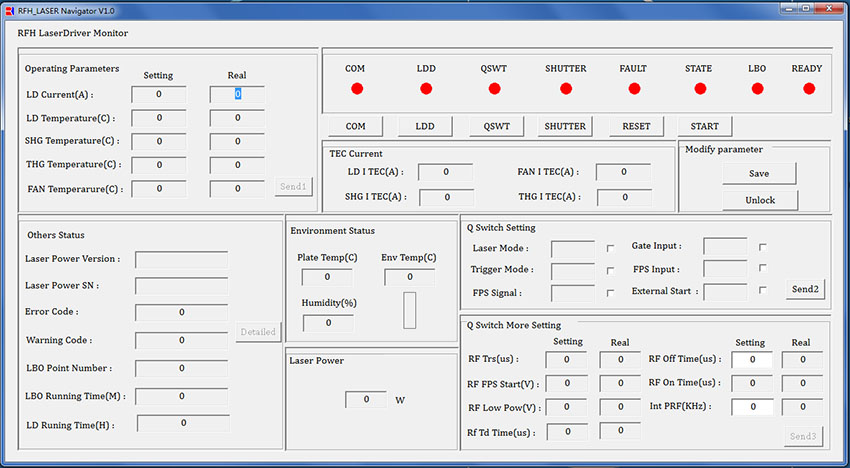Click the LDD button

425,126
